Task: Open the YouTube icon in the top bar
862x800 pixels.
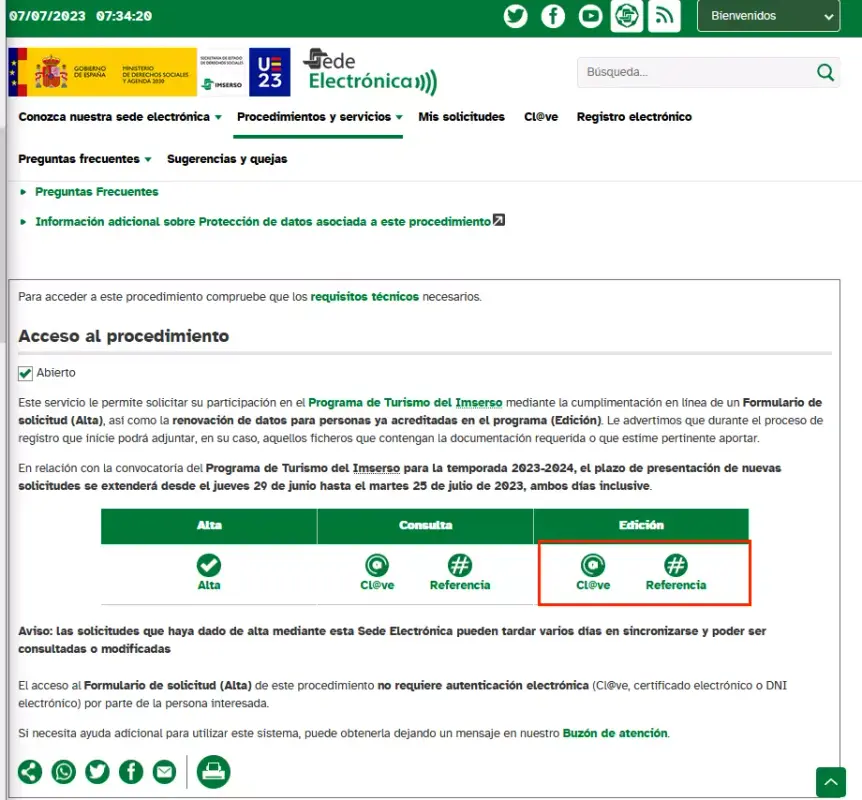Action: point(590,16)
